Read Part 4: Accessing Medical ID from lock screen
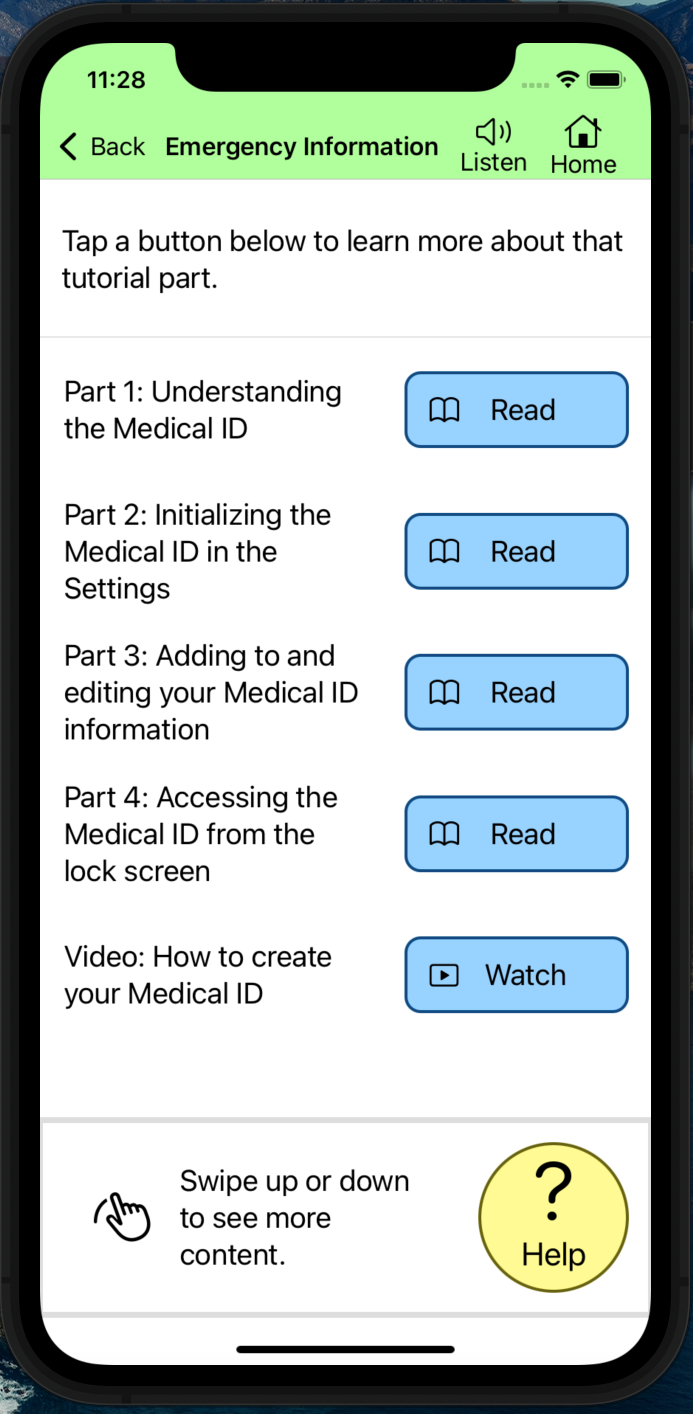This screenshot has width=693, height=1414. coord(516,833)
